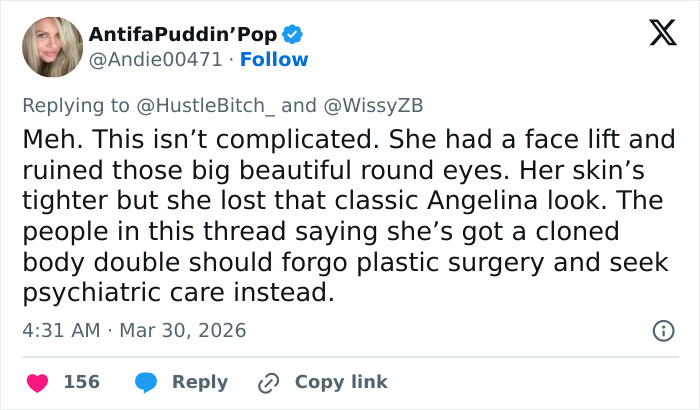
Task: Click the 156 likes count
Action: click(82, 382)
